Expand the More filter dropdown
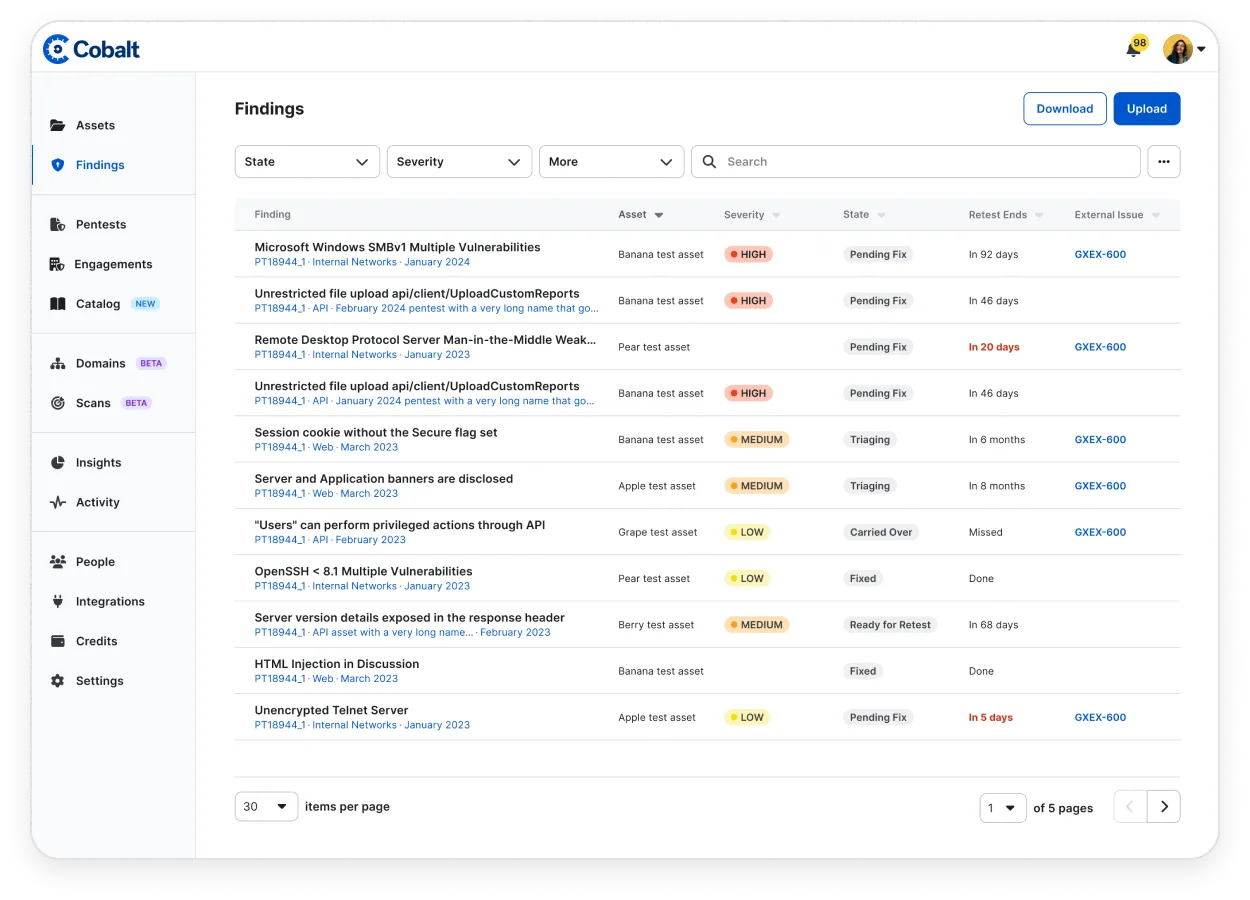Image resolution: width=1250 pixels, height=900 pixels. pos(611,162)
